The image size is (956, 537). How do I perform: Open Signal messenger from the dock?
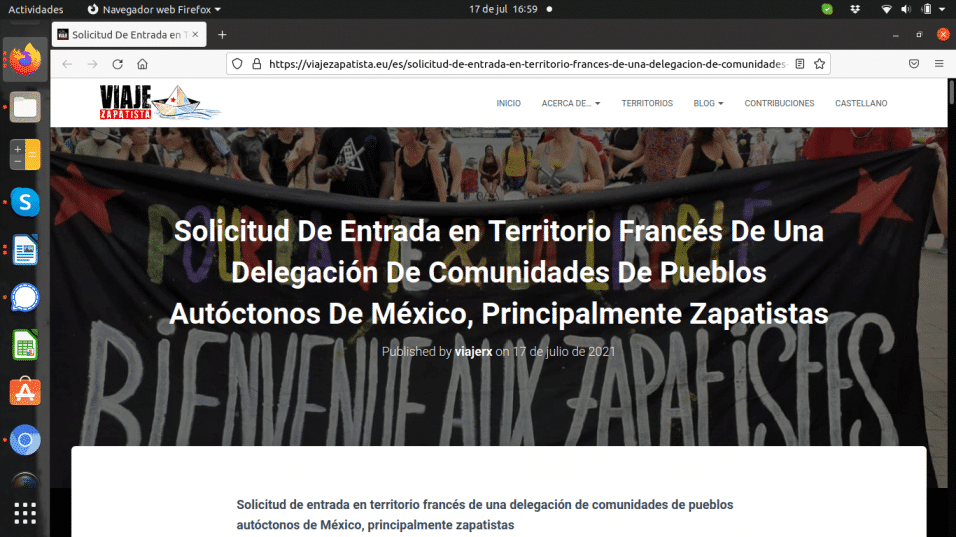pos(25,297)
